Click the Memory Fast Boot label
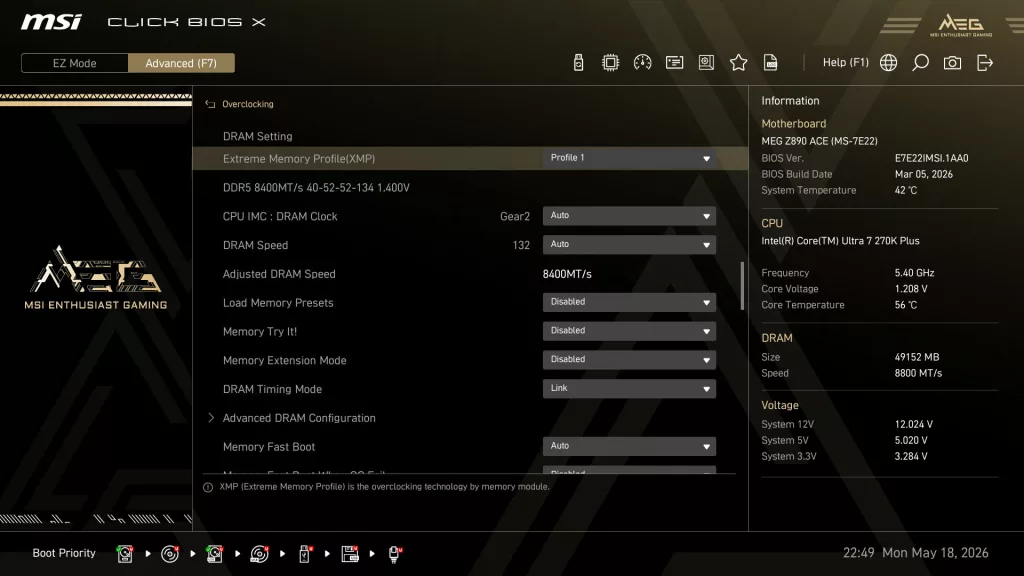1024x576 pixels. click(269, 447)
